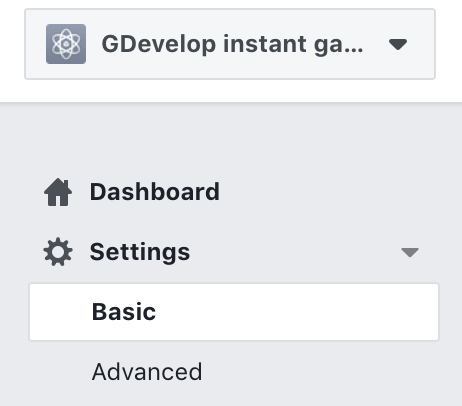Select the house icon beside Dashboard
The width and height of the screenshot is (462, 406).
point(58,192)
